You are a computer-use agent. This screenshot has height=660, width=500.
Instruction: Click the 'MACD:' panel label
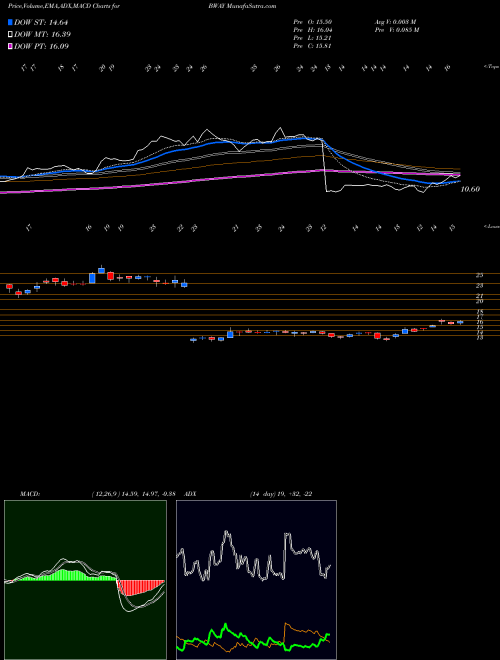[29, 494]
